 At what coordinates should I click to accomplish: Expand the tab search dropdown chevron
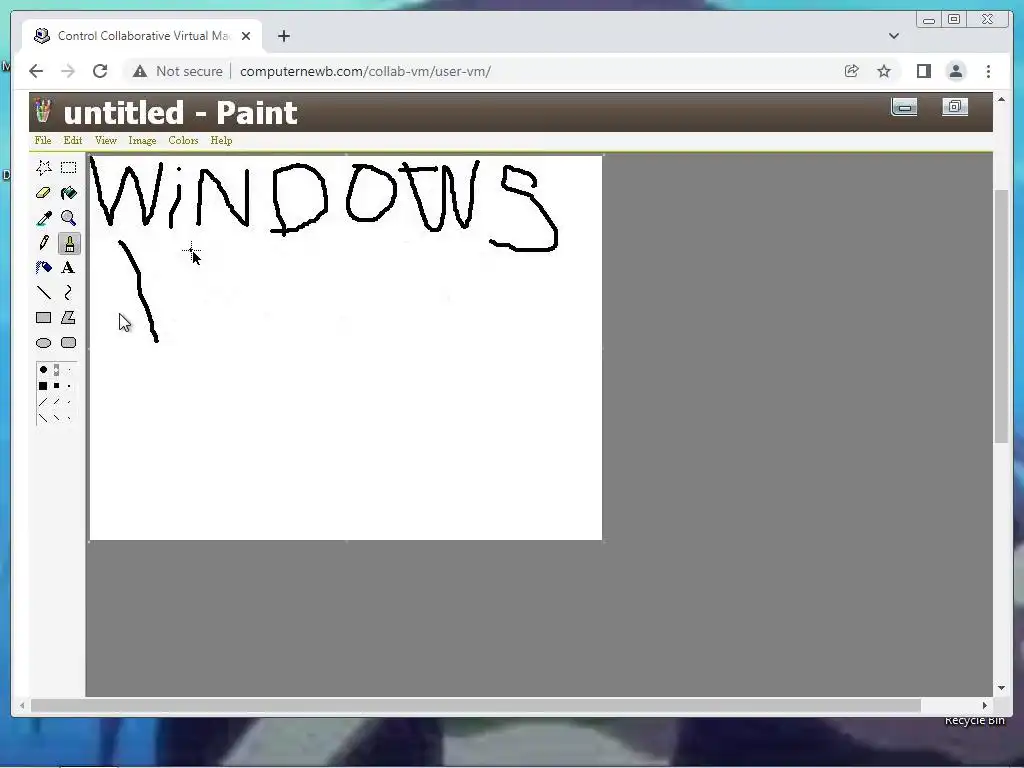click(x=894, y=36)
